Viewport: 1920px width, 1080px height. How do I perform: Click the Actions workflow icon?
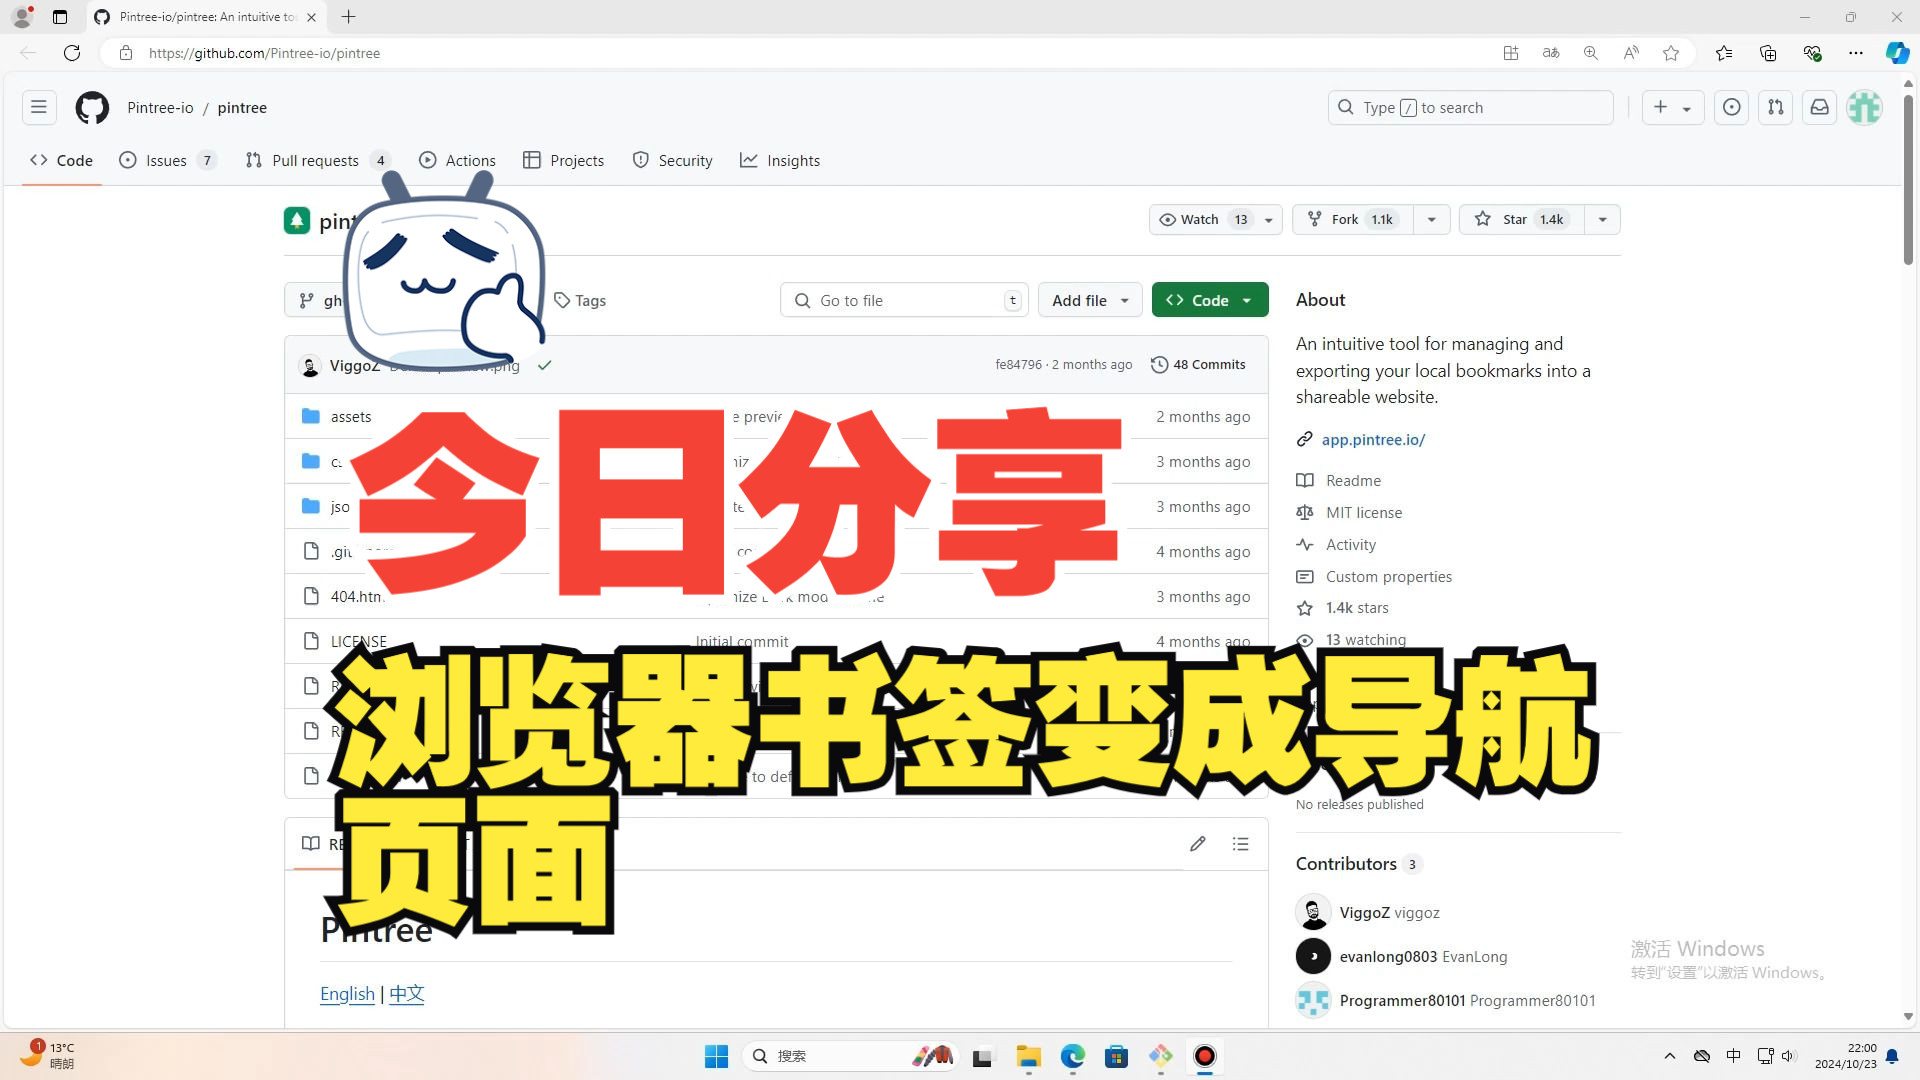[427, 160]
